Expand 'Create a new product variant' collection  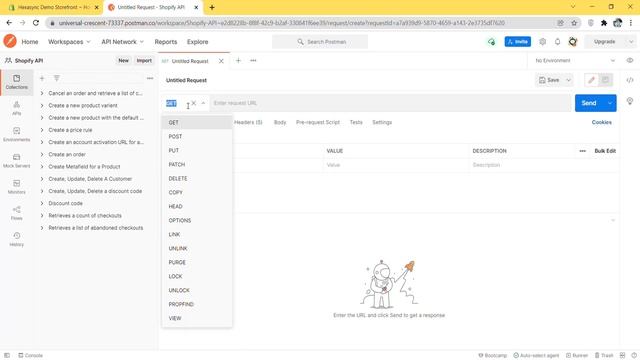point(42,105)
